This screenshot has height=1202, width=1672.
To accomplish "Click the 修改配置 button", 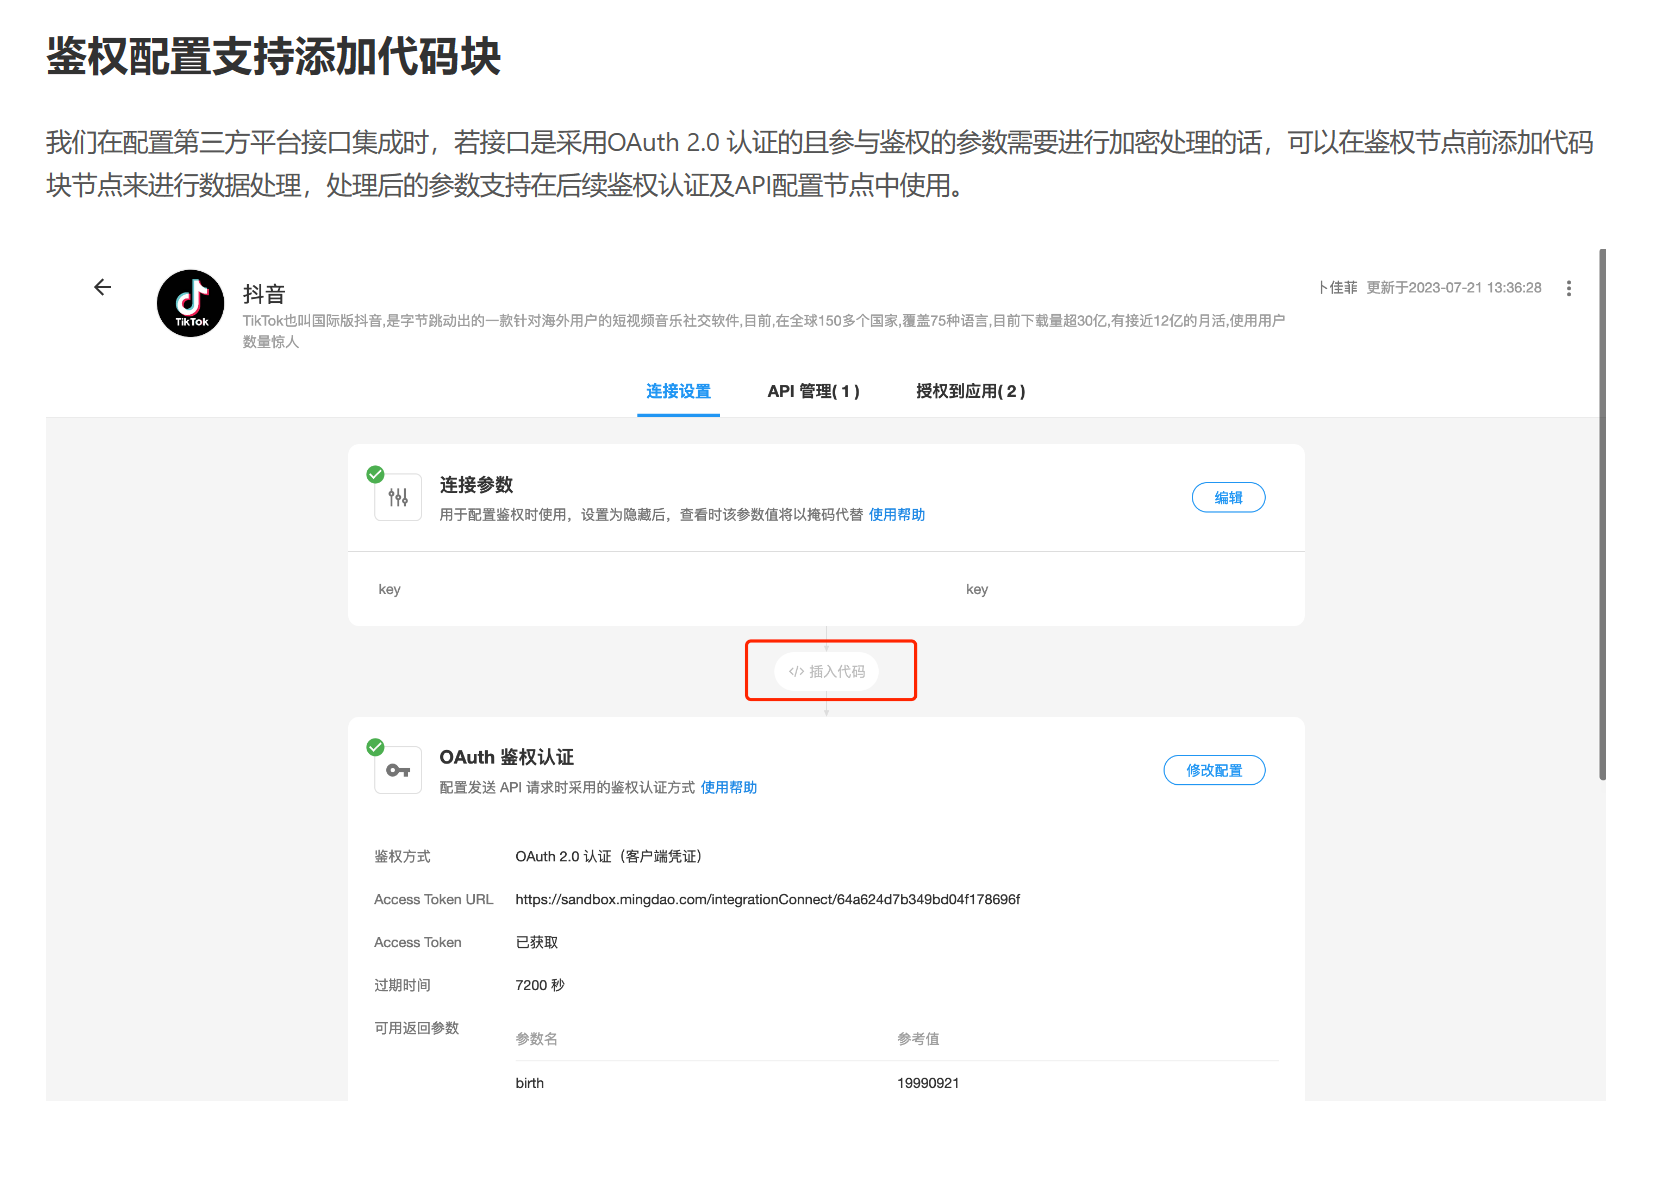I will [1214, 771].
